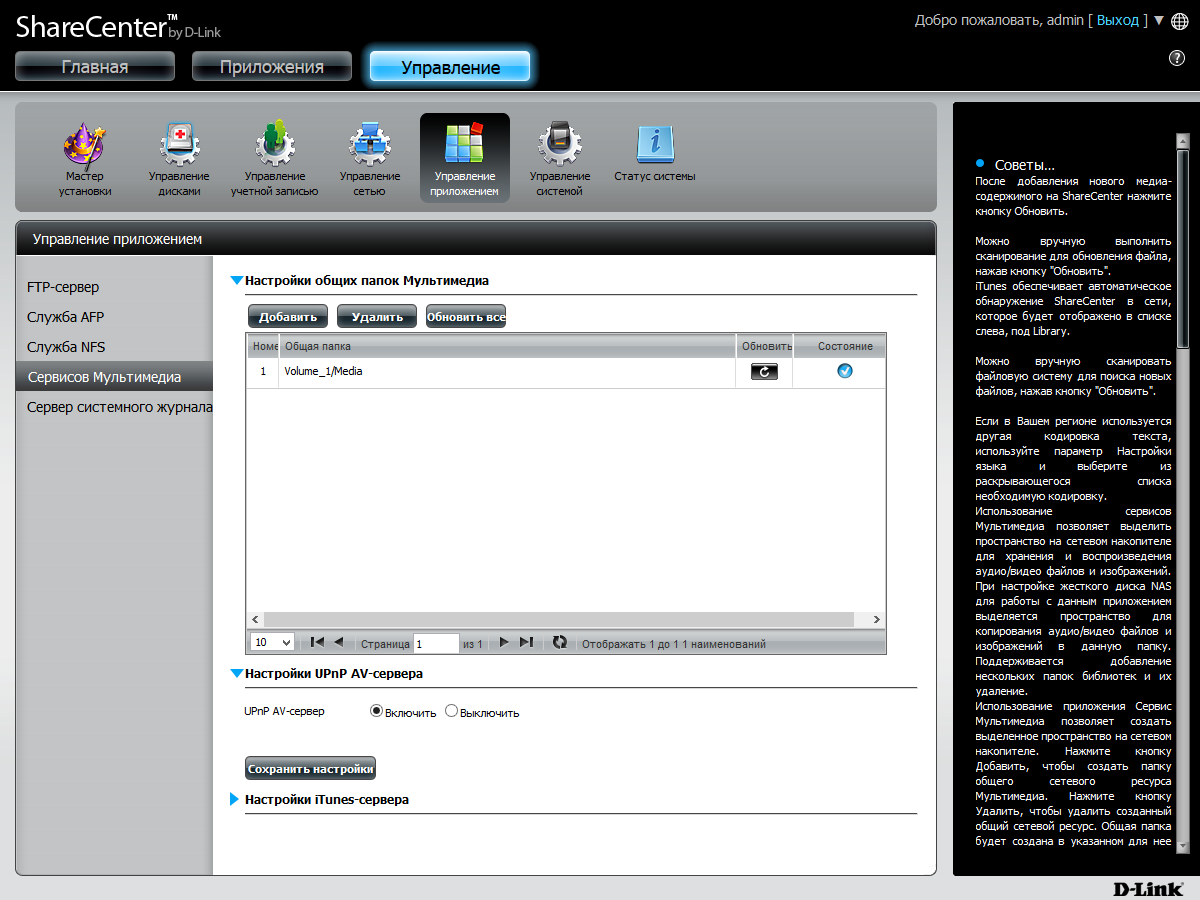Screen dimensions: 1200x900
Task: Enable UPnP AV-сервер with Включить
Action: click(x=377, y=711)
